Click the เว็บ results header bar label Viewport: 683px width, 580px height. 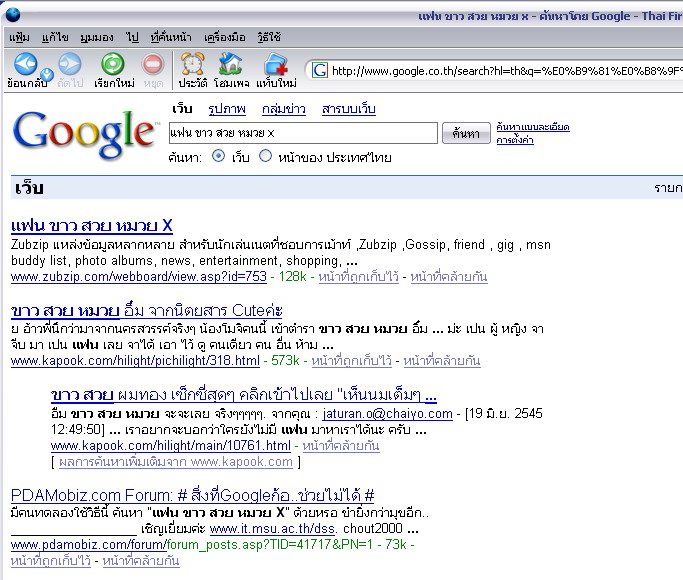pos(29,188)
